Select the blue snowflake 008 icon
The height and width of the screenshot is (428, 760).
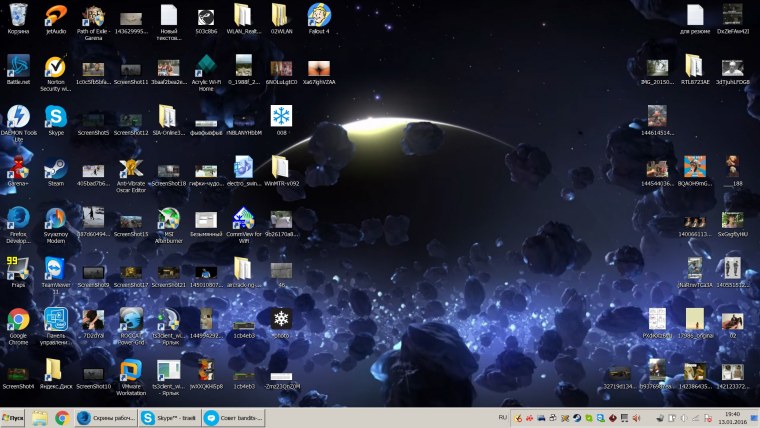click(281, 120)
